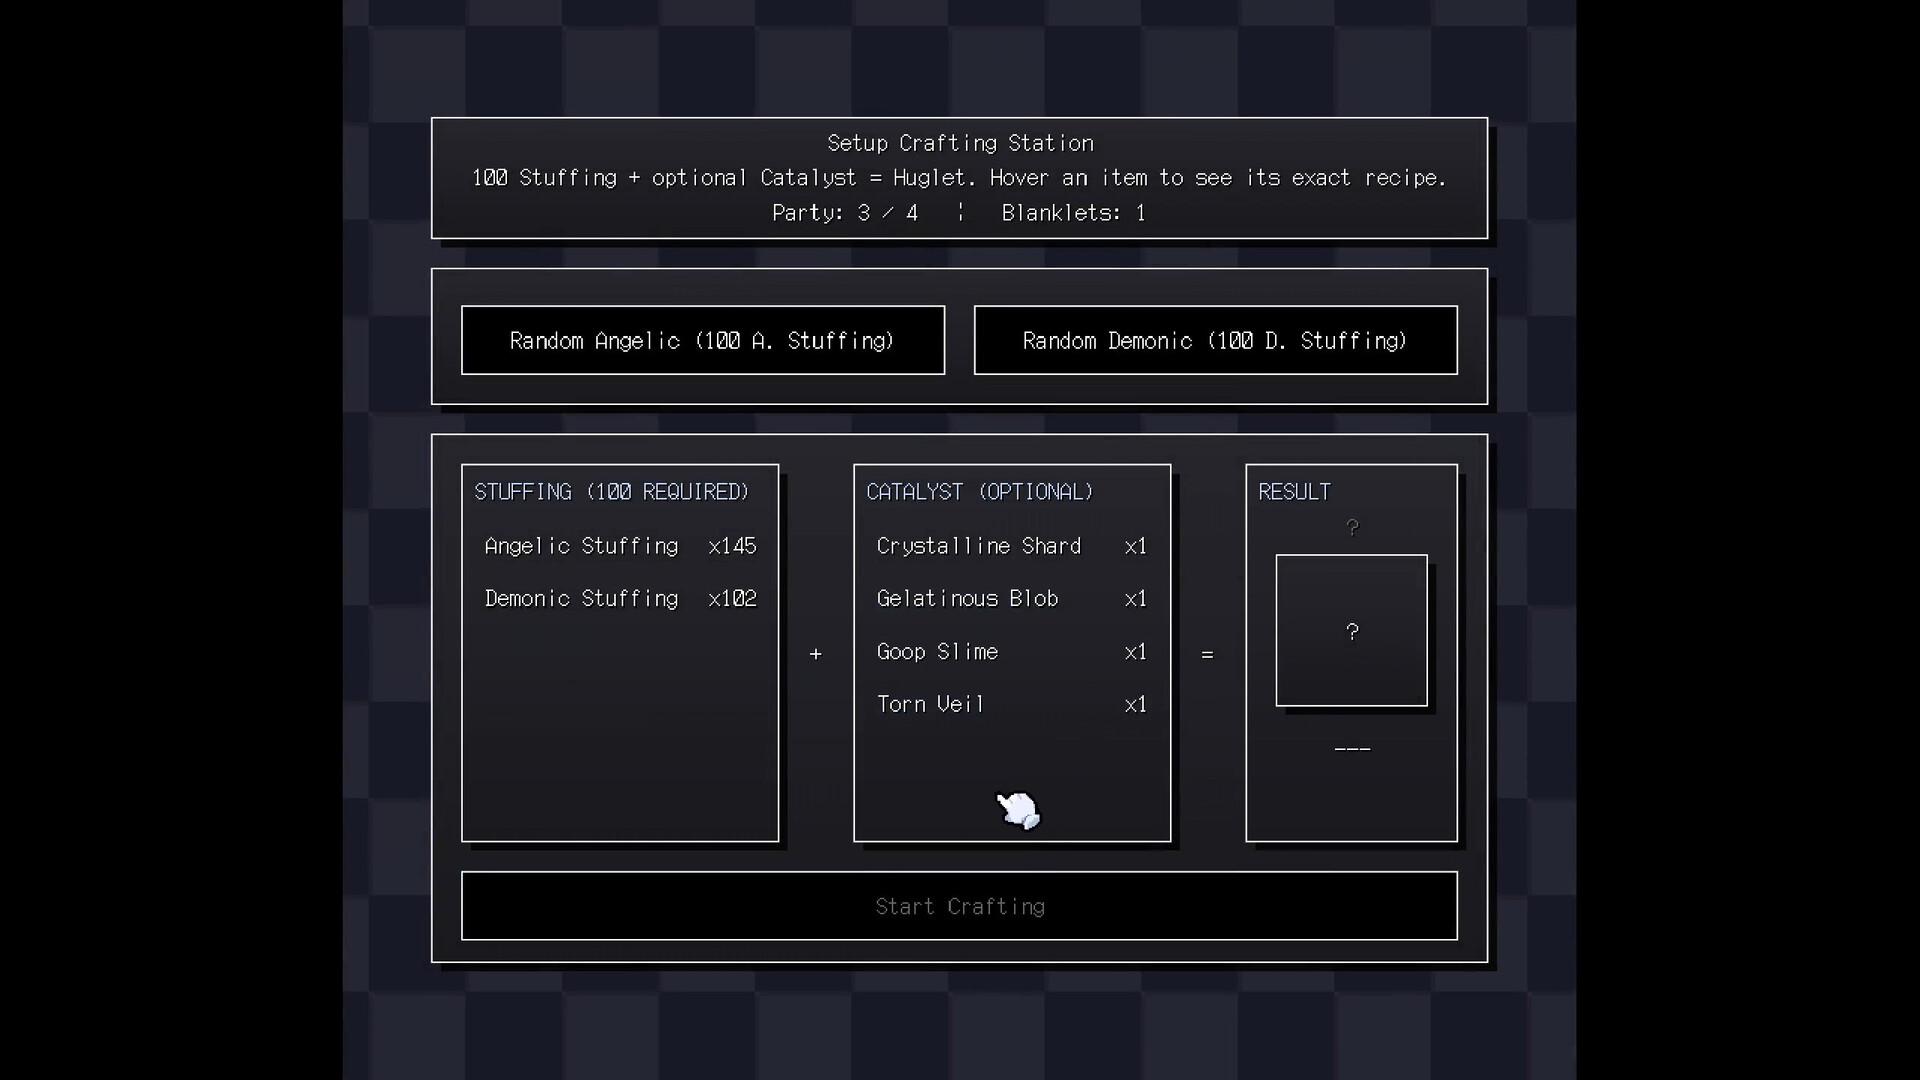
Task: Pick the Gelatinous Blob catalyst
Action: tap(1012, 598)
